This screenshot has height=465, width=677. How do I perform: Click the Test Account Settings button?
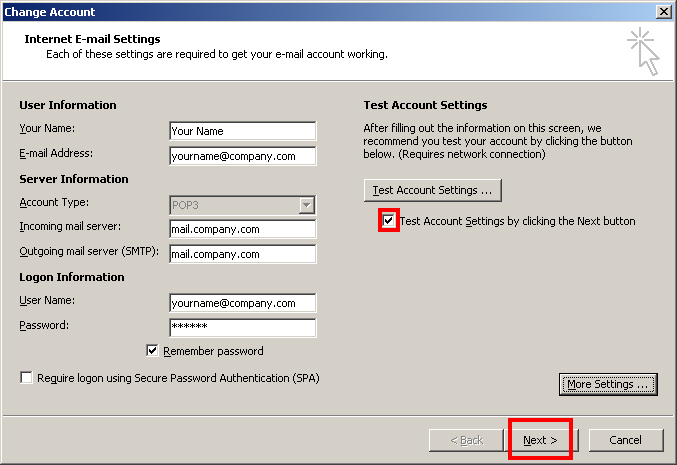433,190
